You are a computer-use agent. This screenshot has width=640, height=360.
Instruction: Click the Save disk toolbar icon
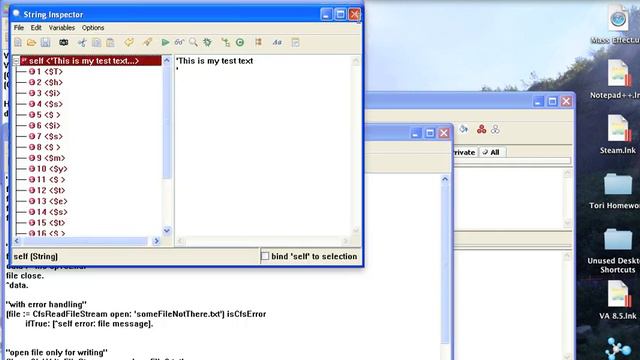pyautogui.click(x=45, y=42)
